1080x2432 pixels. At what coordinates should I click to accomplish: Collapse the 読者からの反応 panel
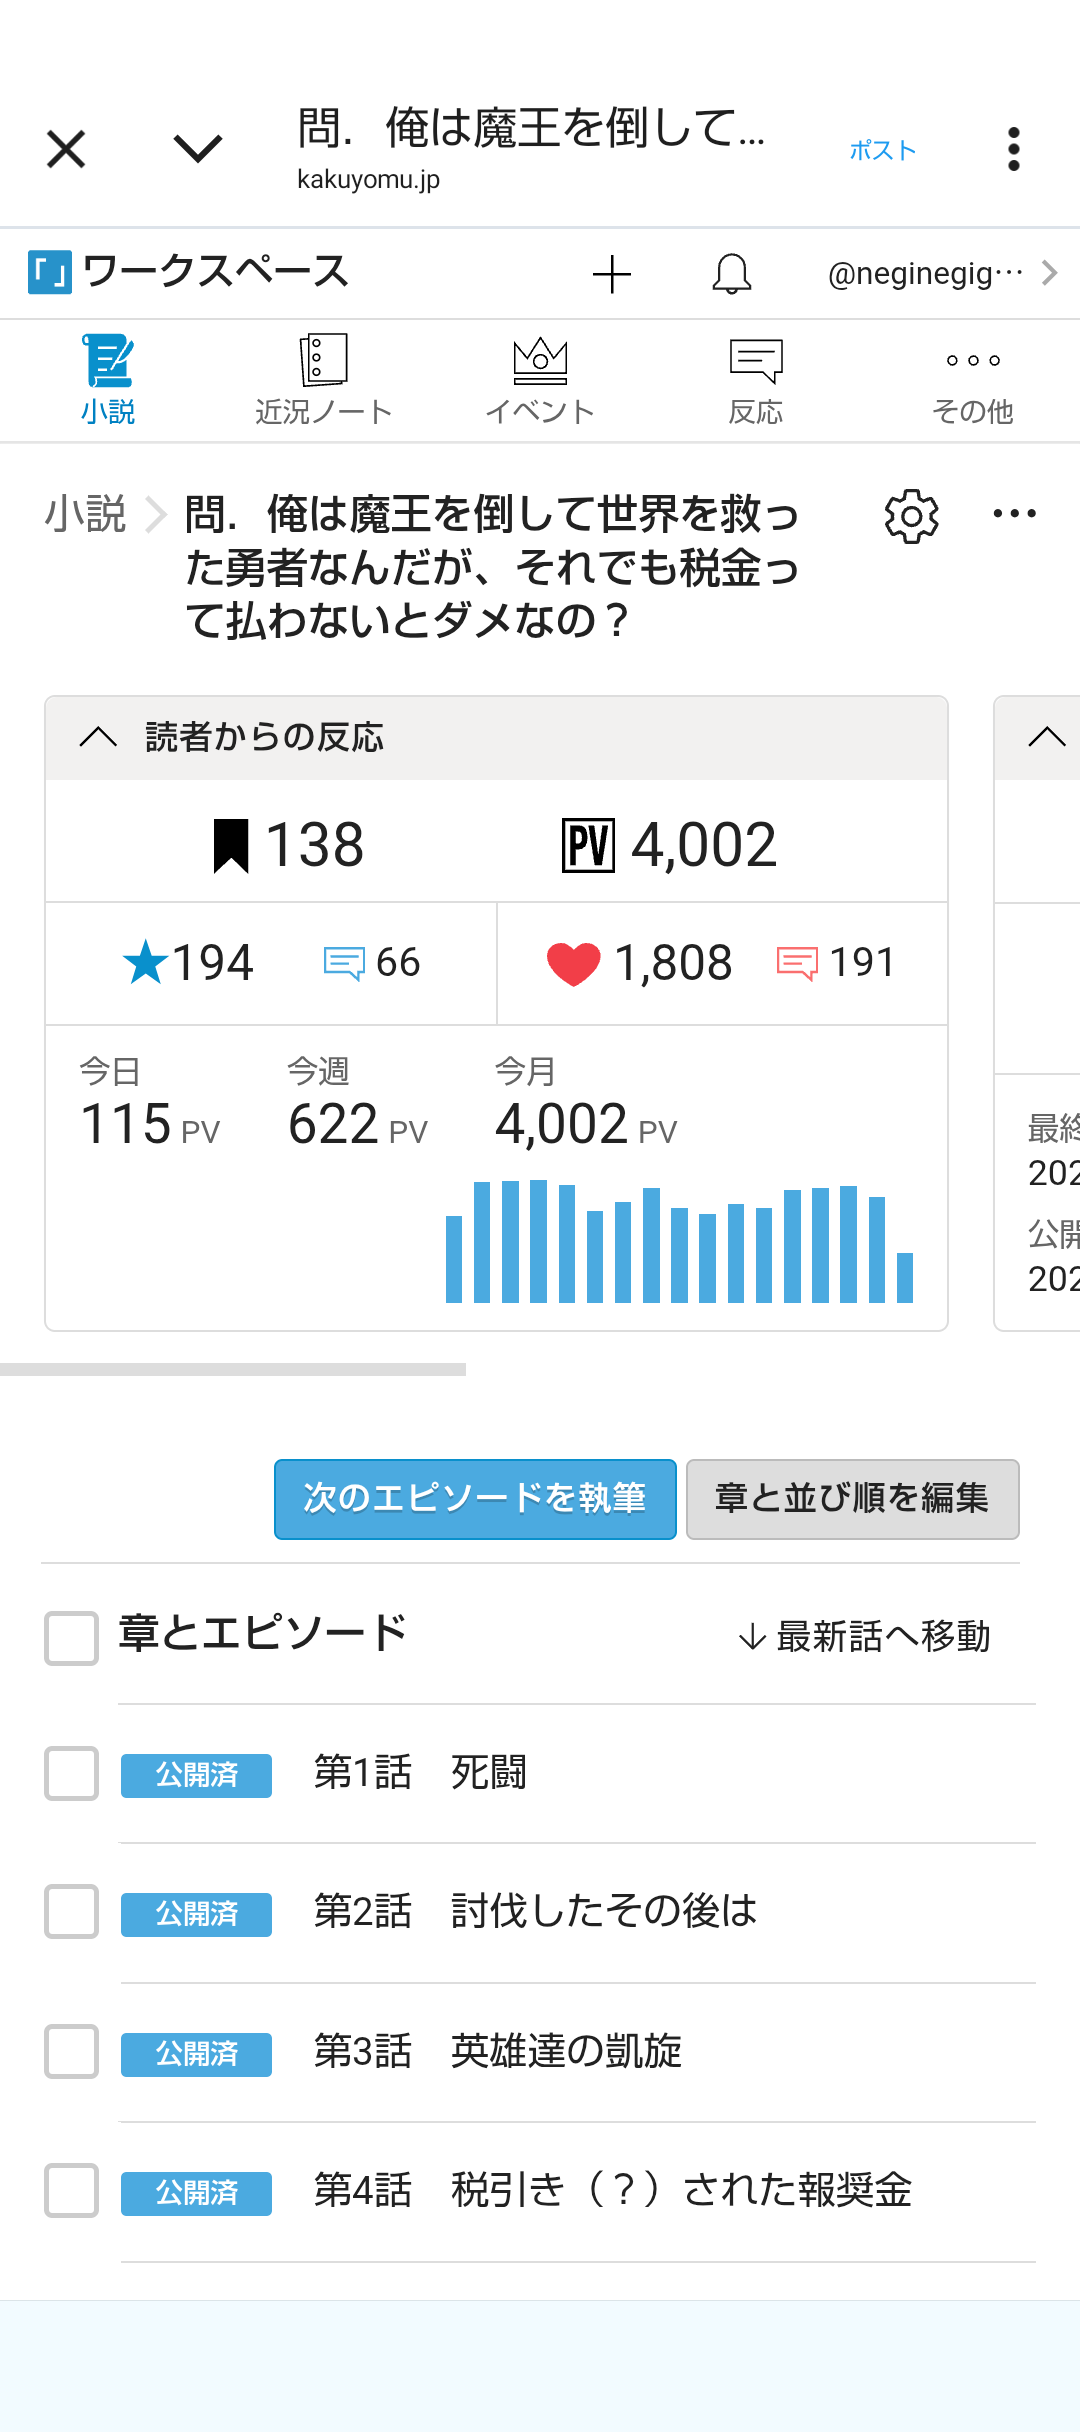(98, 738)
